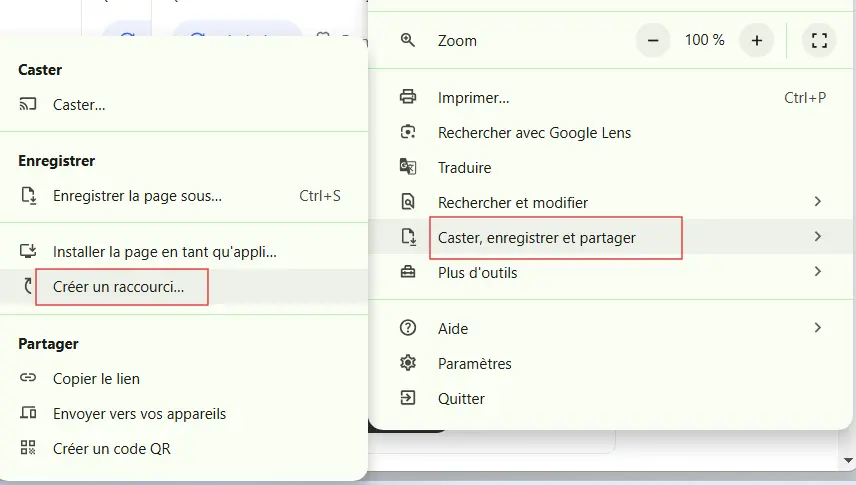Expand the Aide chevron arrow
Image resolution: width=856 pixels, height=485 pixels.
(817, 328)
